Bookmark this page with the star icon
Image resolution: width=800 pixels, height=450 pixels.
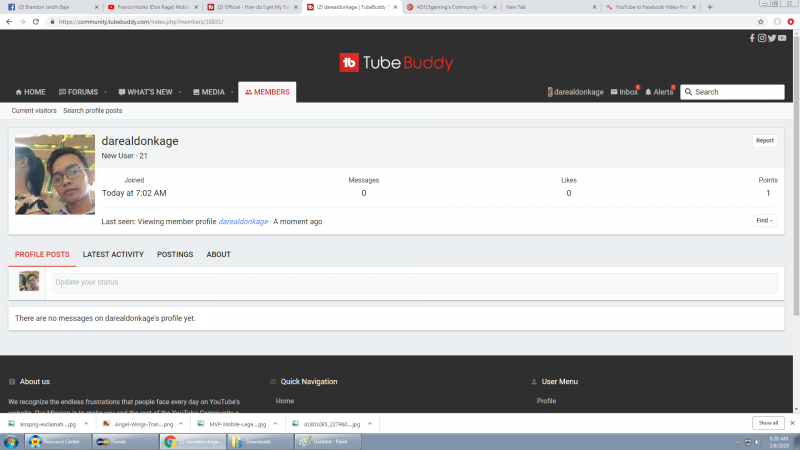tap(762, 21)
